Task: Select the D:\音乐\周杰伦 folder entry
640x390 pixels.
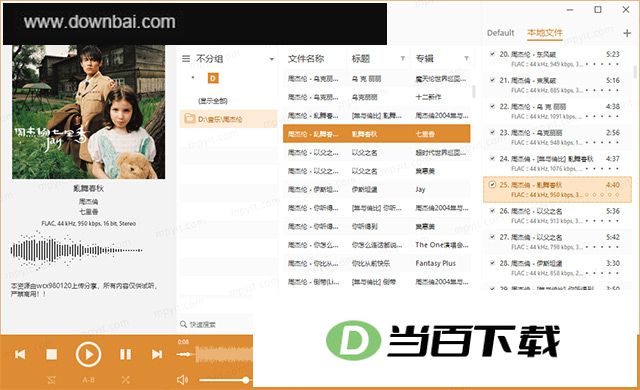Action: pos(229,119)
